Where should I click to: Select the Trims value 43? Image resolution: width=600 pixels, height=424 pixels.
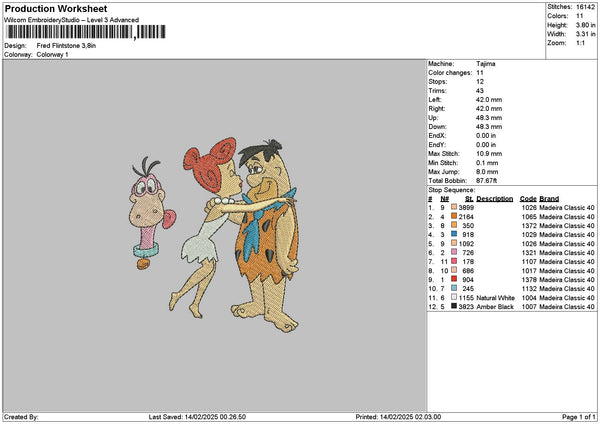(480, 91)
